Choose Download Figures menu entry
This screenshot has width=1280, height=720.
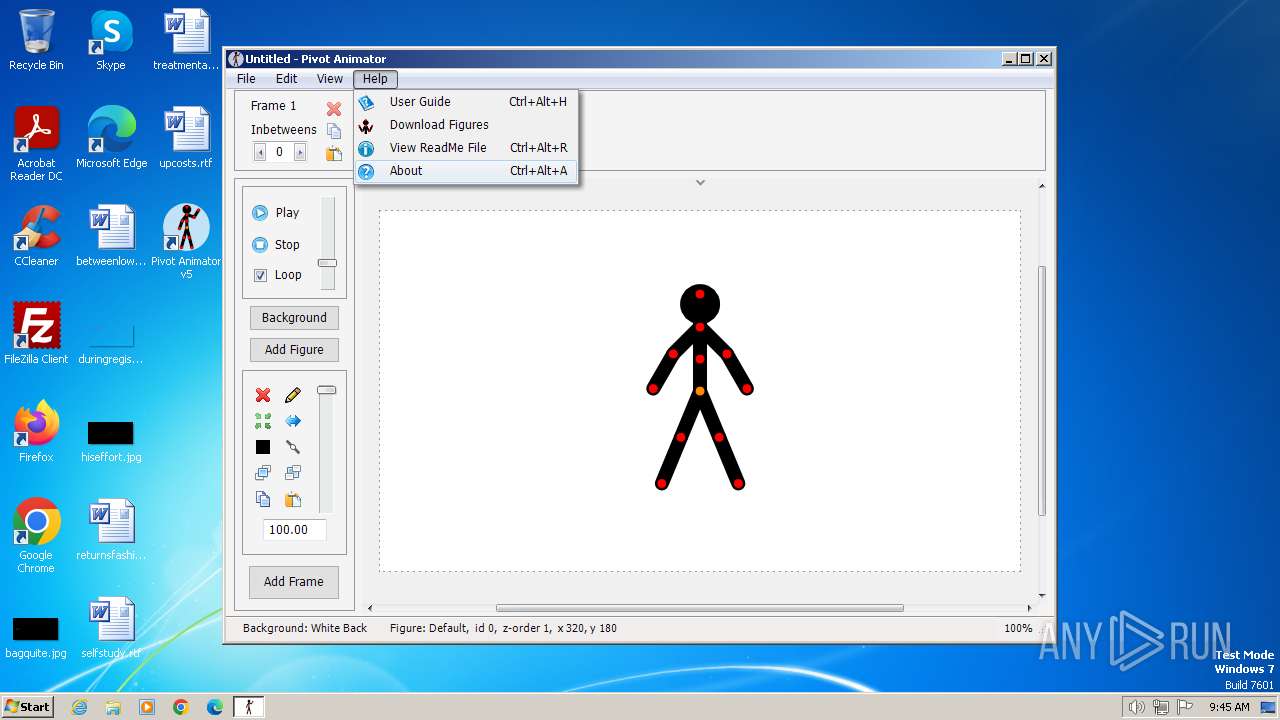coord(465,125)
